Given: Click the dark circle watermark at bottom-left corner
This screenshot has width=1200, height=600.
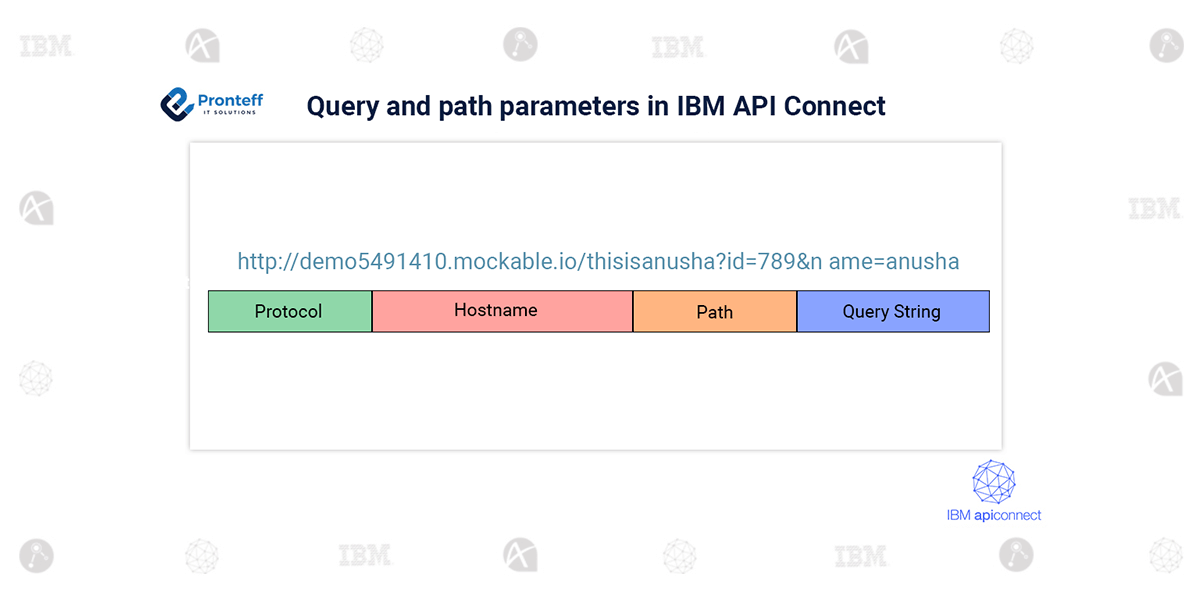Looking at the screenshot, I should point(36,555).
